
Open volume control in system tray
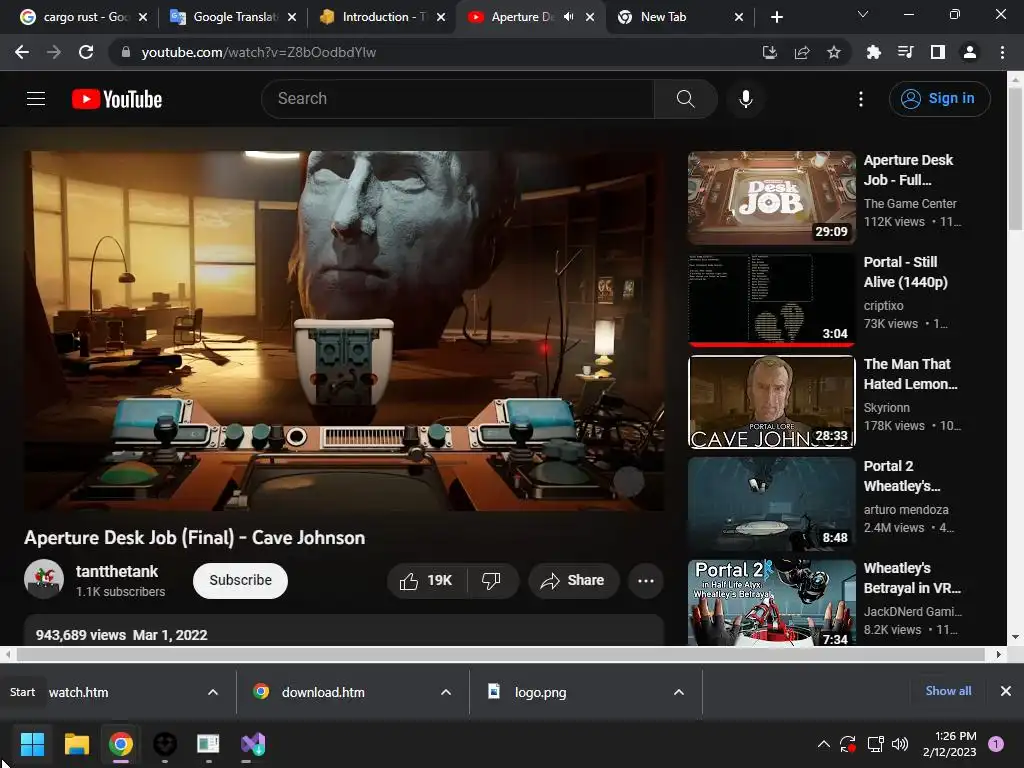tap(900, 744)
